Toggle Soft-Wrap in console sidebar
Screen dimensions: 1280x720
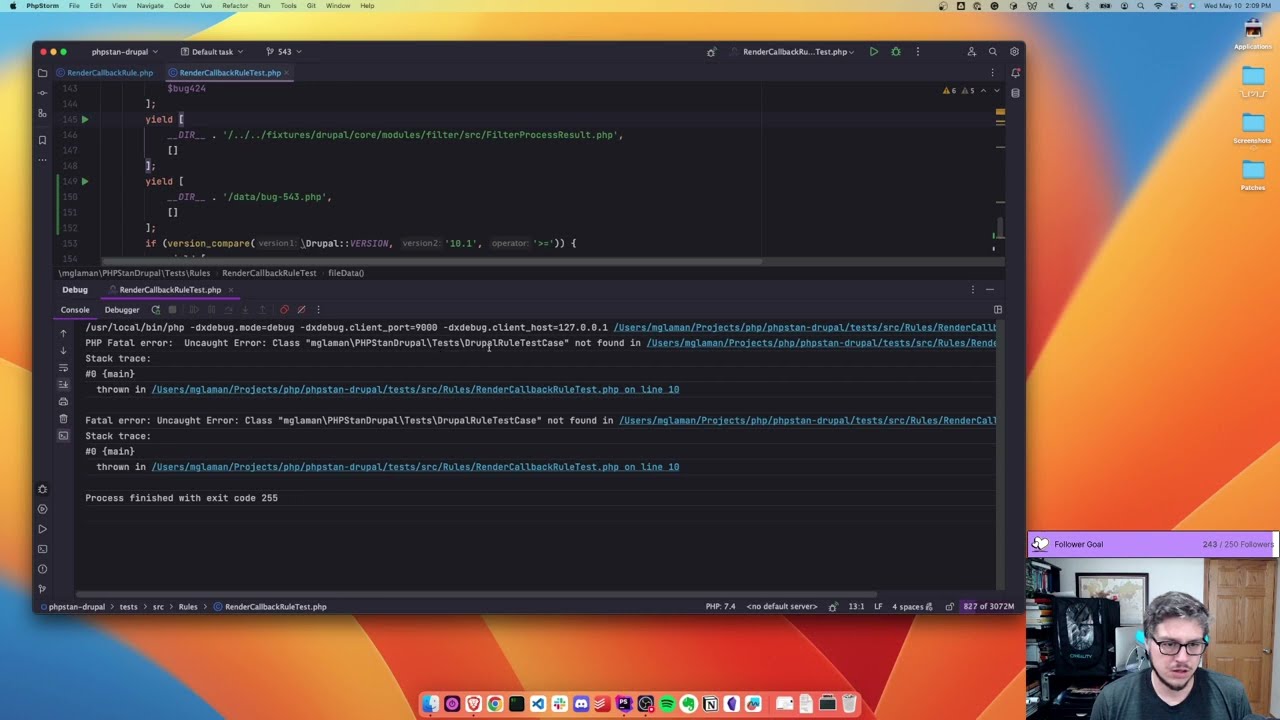click(63, 367)
